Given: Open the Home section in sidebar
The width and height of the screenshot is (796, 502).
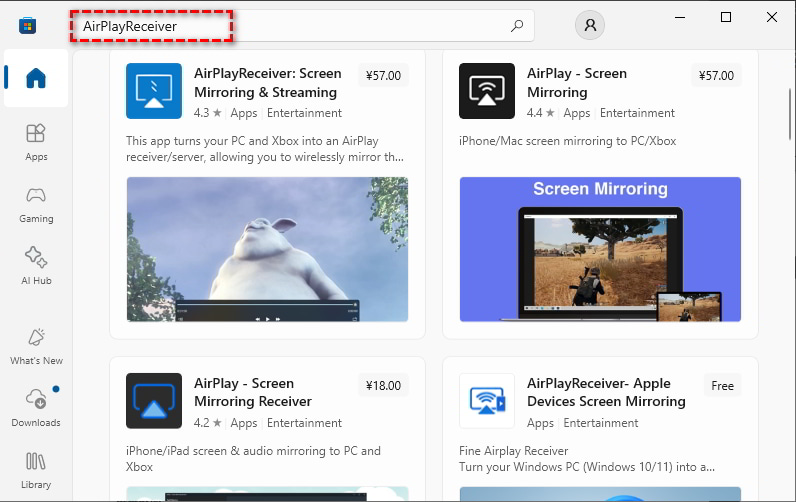Looking at the screenshot, I should [x=36, y=78].
